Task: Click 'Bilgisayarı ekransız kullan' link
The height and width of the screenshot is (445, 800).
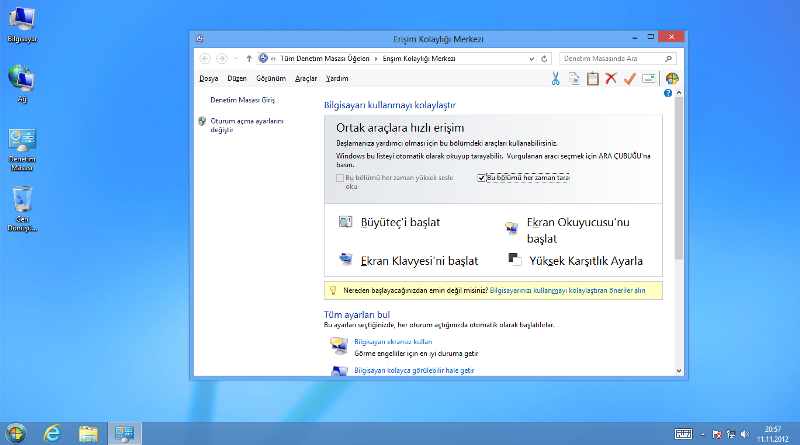Action: [x=393, y=341]
